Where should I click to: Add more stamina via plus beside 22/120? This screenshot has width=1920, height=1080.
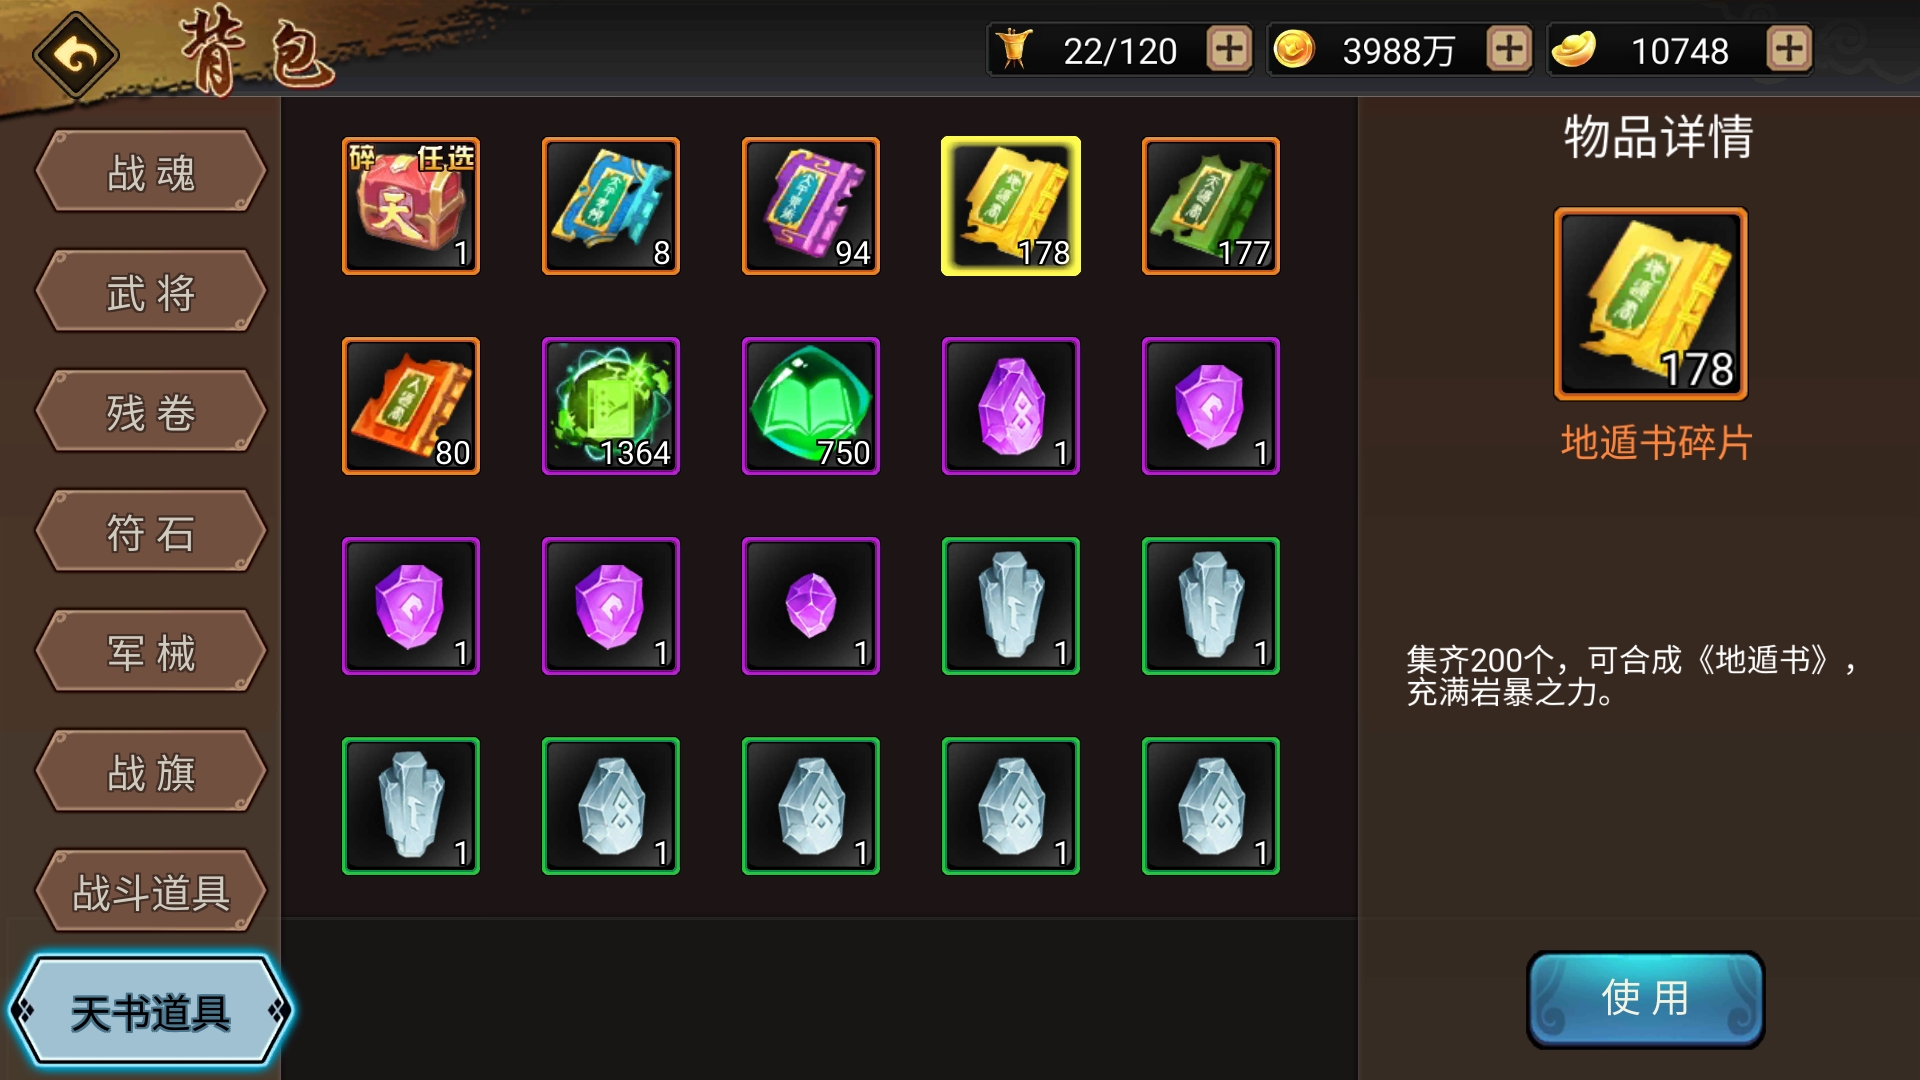1229,49
